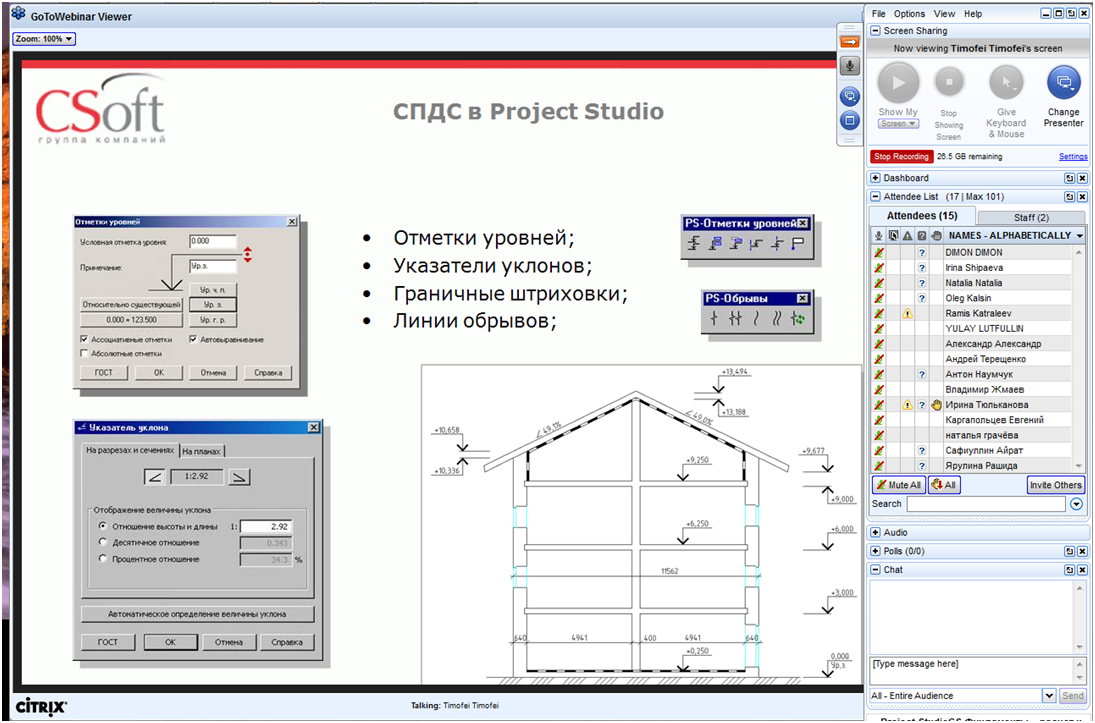1095x723 pixels.
Task: Enable the Абсолютные отметки checkbox
Action: [x=84, y=353]
